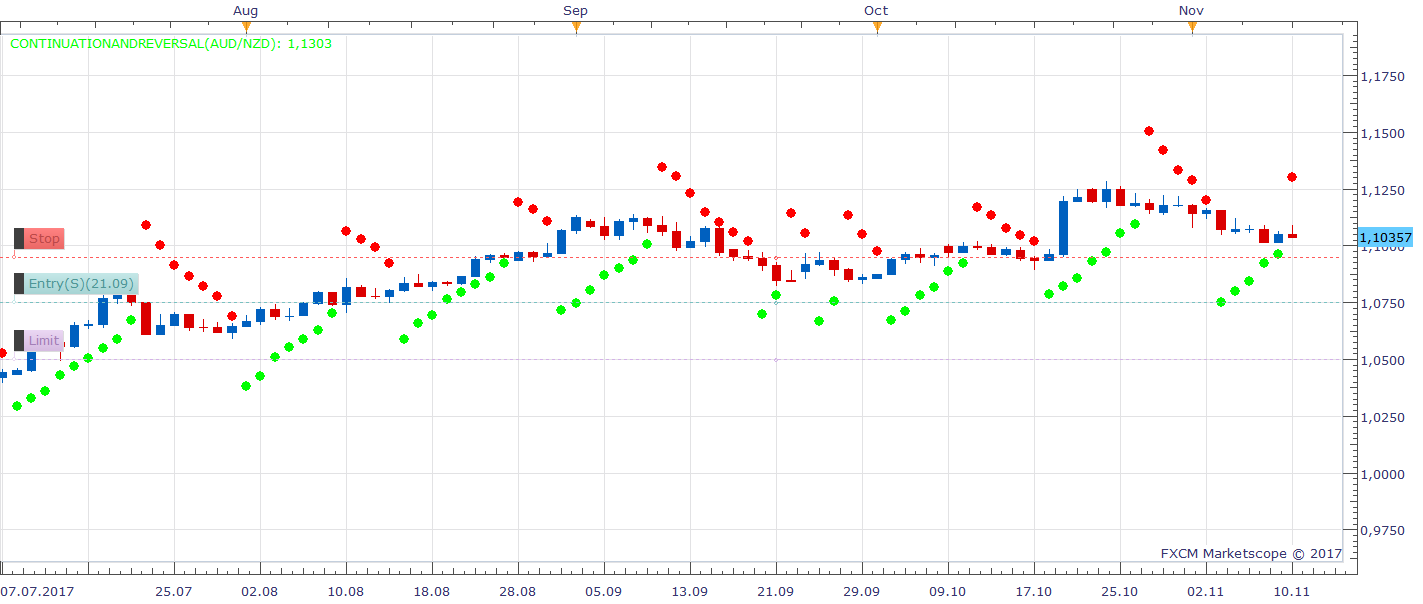Click the 13.09 date label
This screenshot has width=1423, height=604.
coord(690,592)
